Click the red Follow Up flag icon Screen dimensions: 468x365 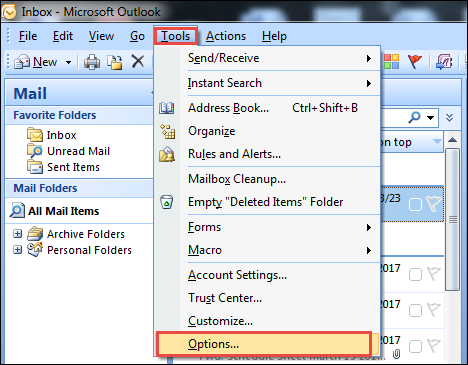tap(414, 62)
